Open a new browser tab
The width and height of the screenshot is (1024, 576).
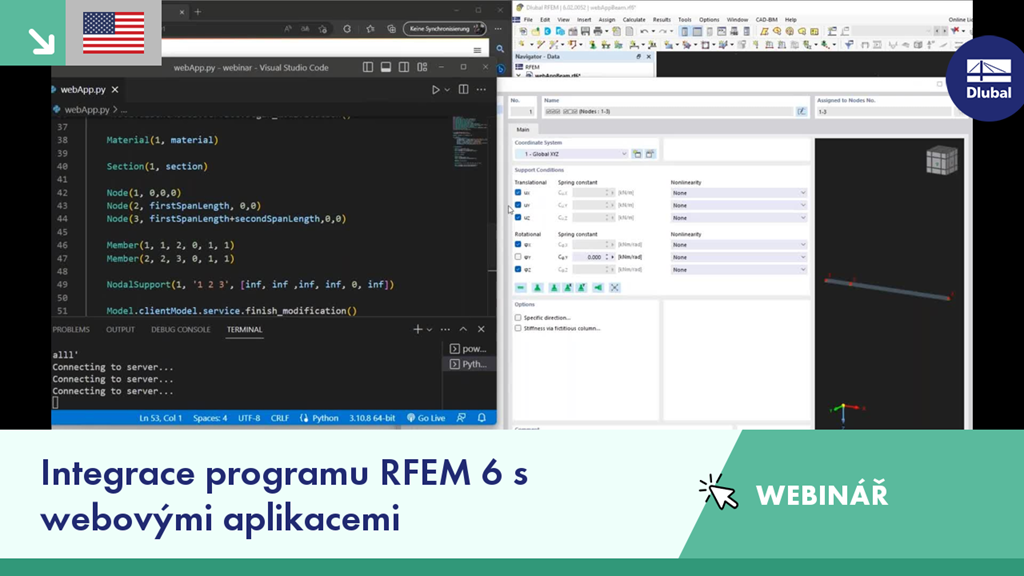click(x=198, y=11)
